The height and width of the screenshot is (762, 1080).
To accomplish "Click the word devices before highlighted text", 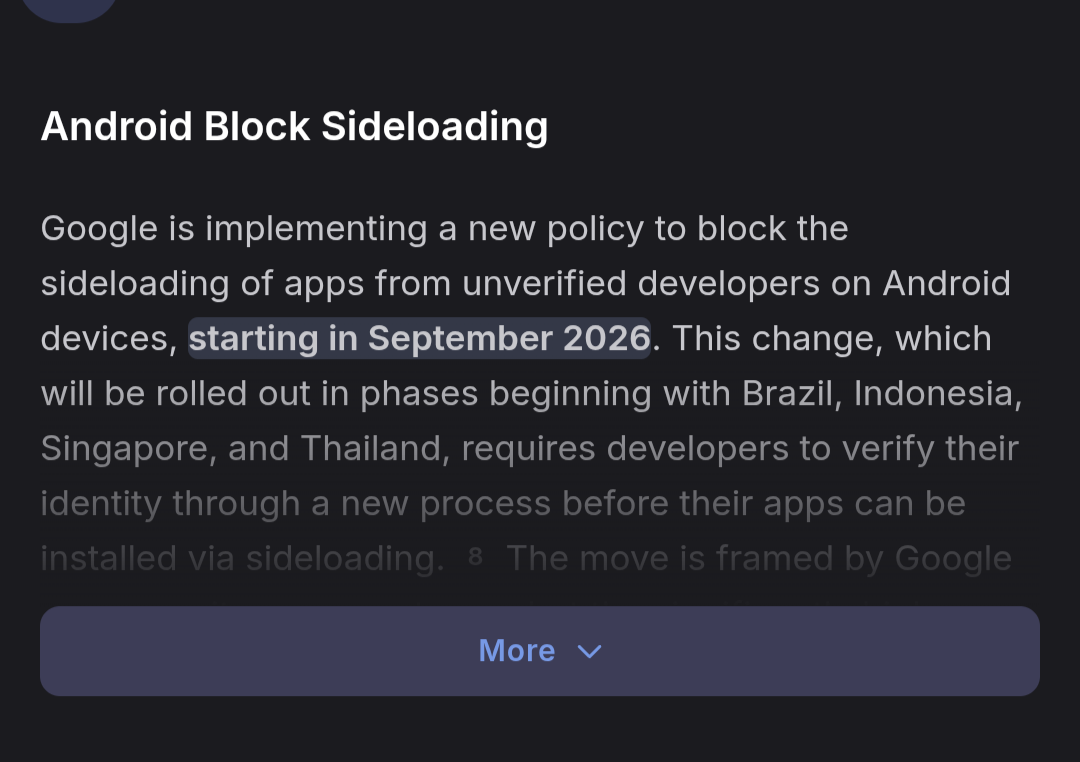I will click(x=108, y=338).
